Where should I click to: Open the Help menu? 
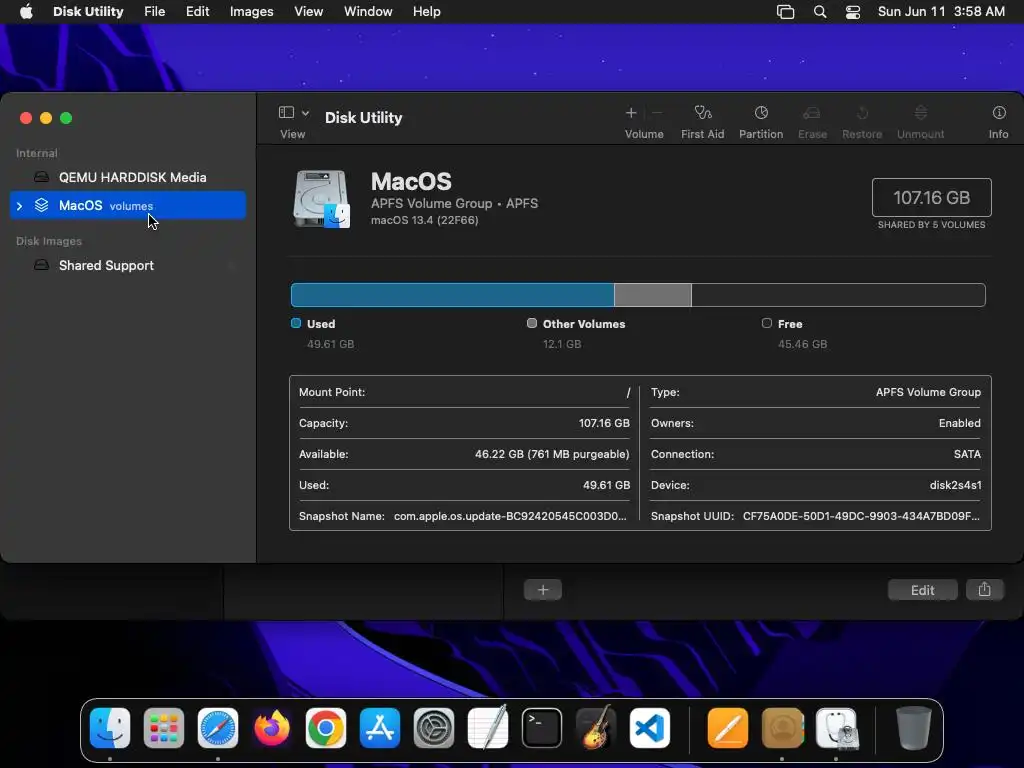[426, 12]
